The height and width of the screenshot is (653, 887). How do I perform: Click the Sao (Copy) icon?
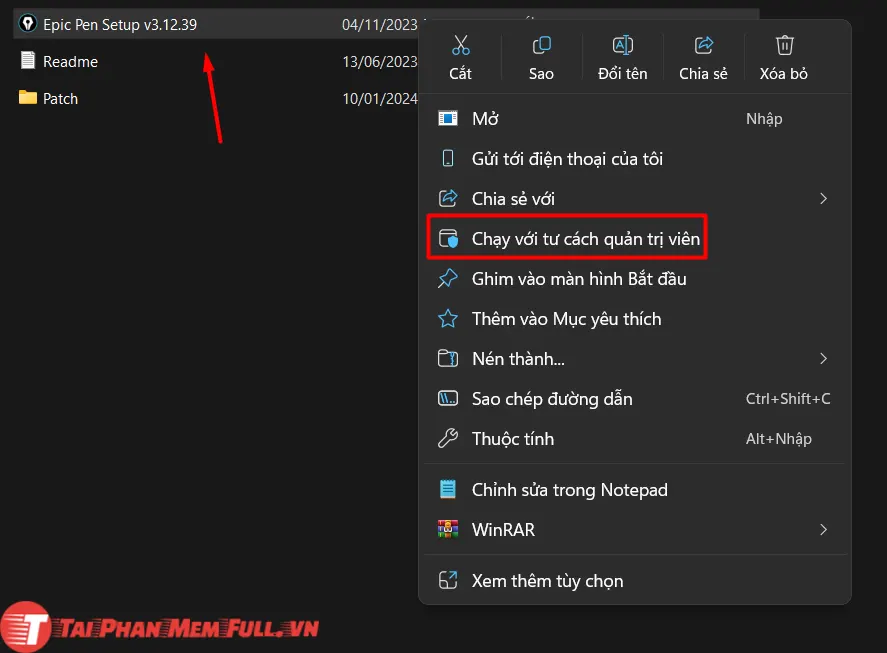(540, 44)
